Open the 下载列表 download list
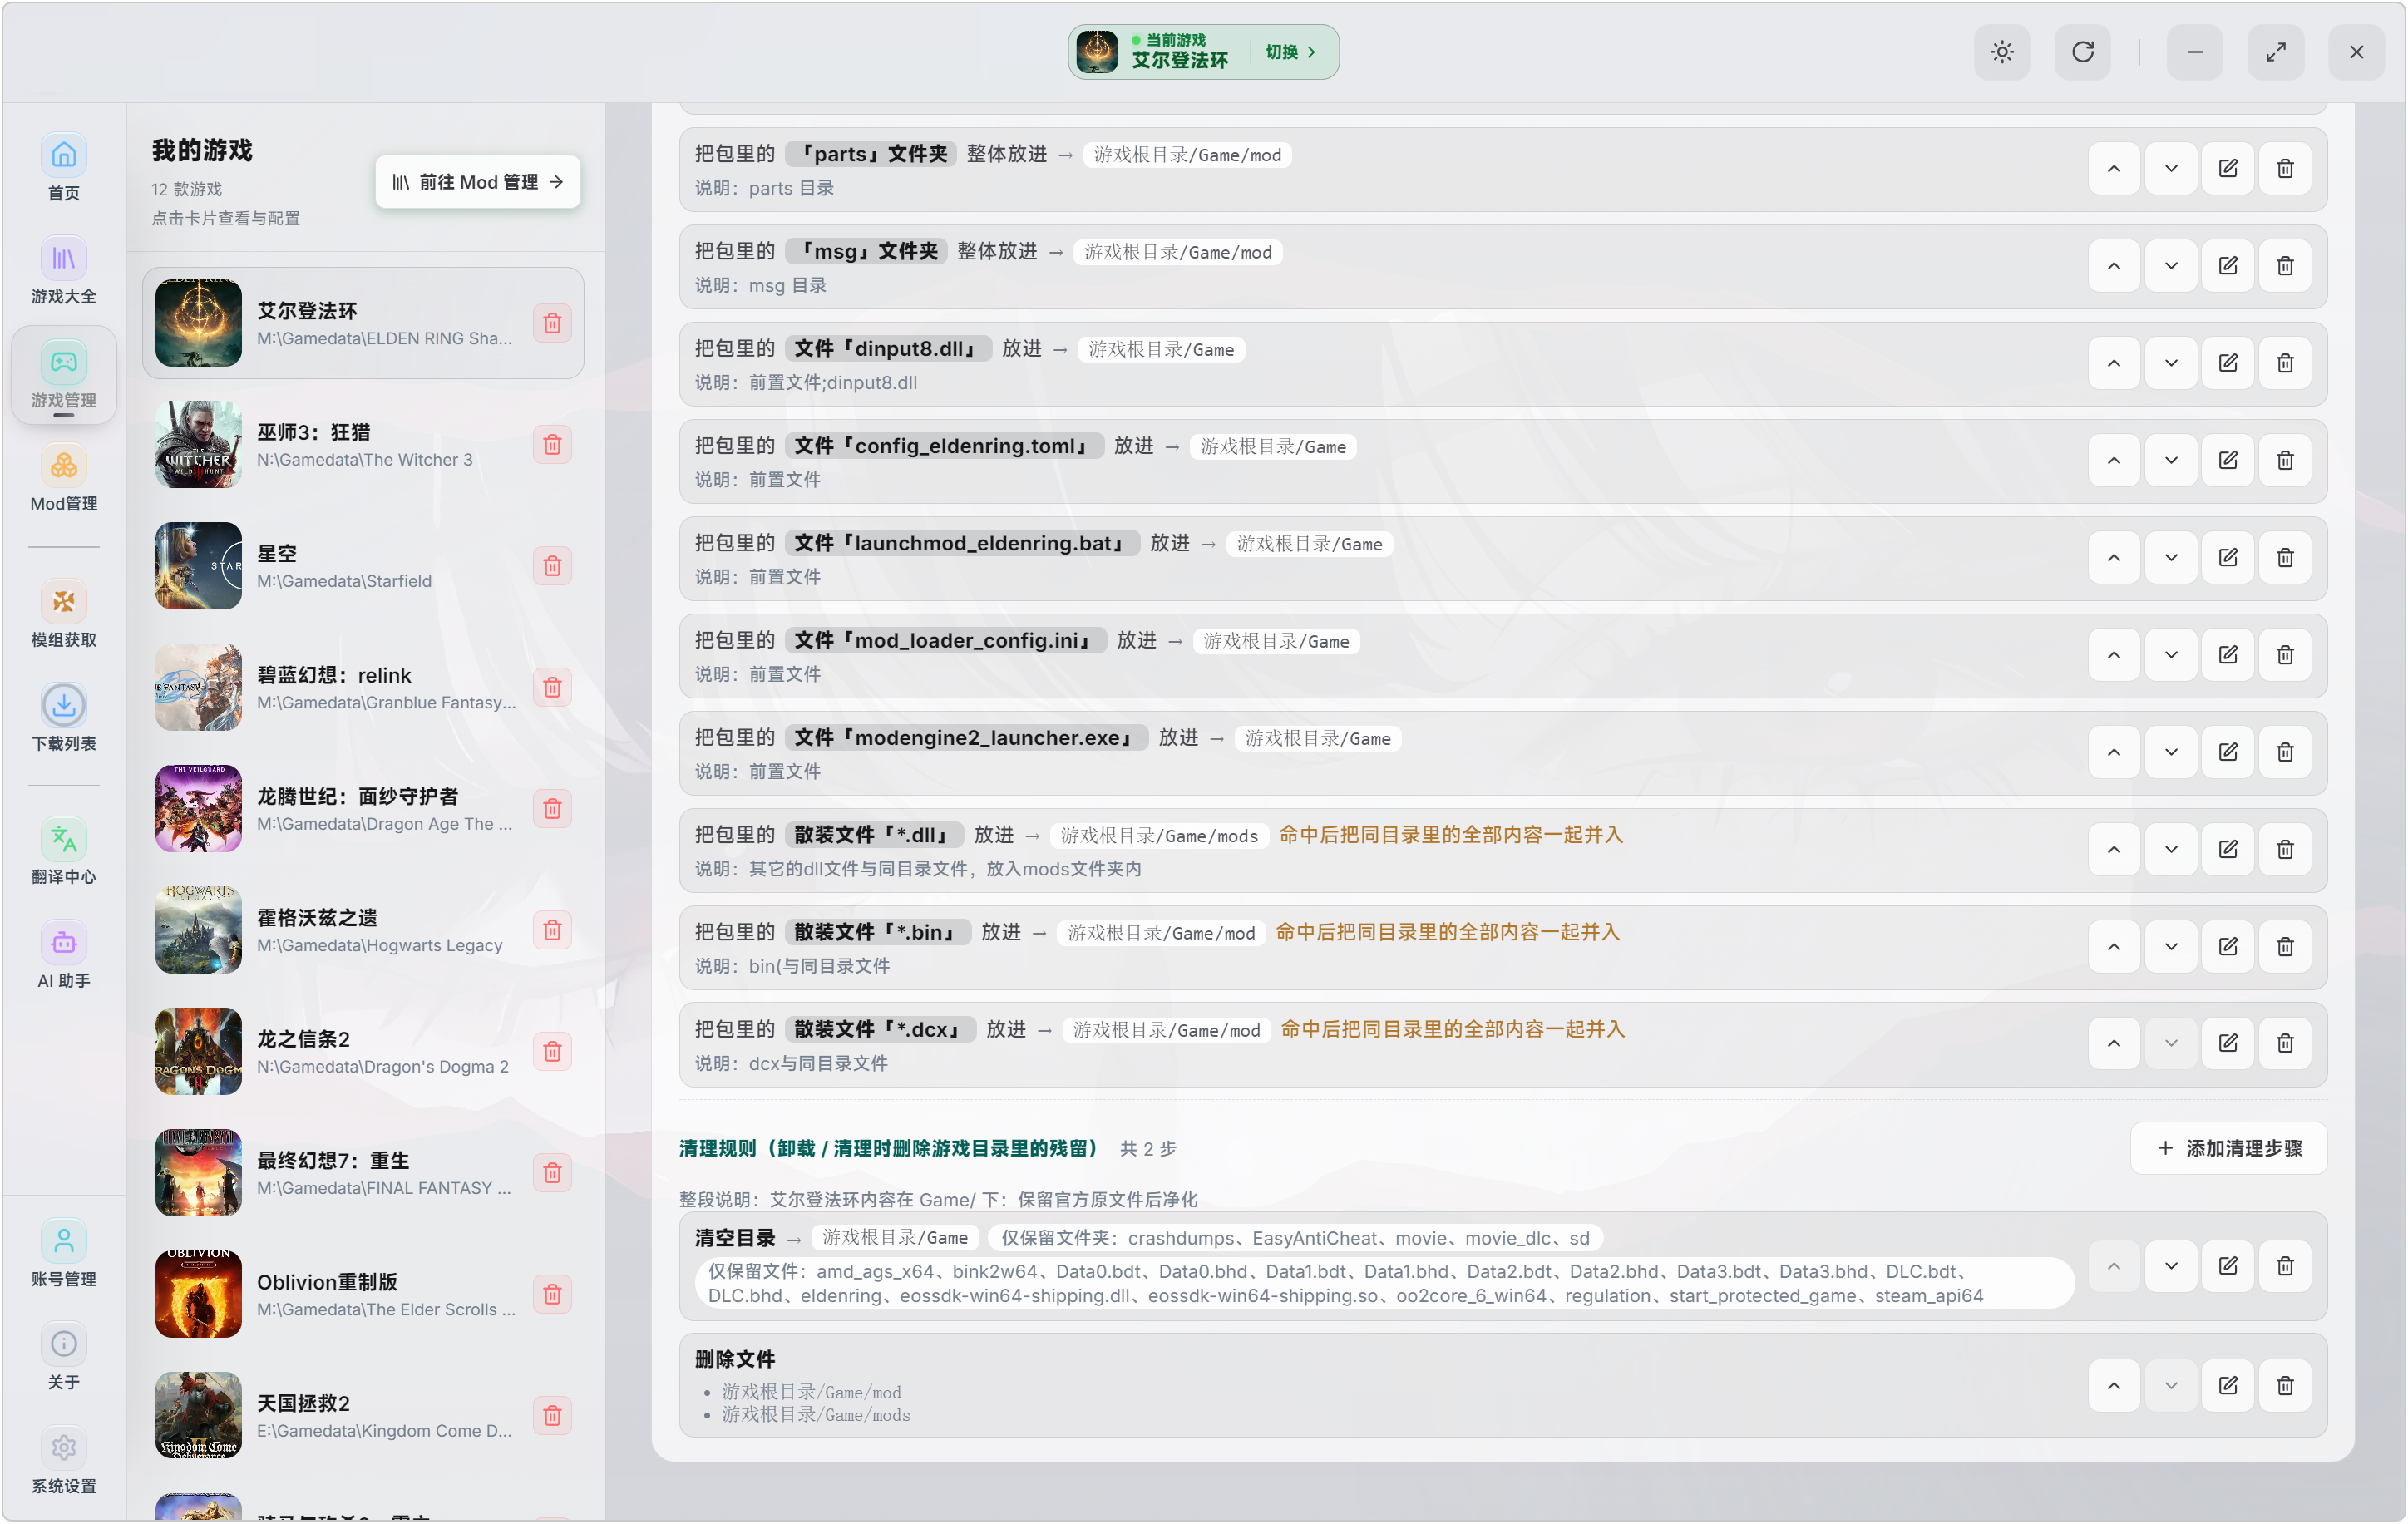2408x1524 pixels. 64,718
